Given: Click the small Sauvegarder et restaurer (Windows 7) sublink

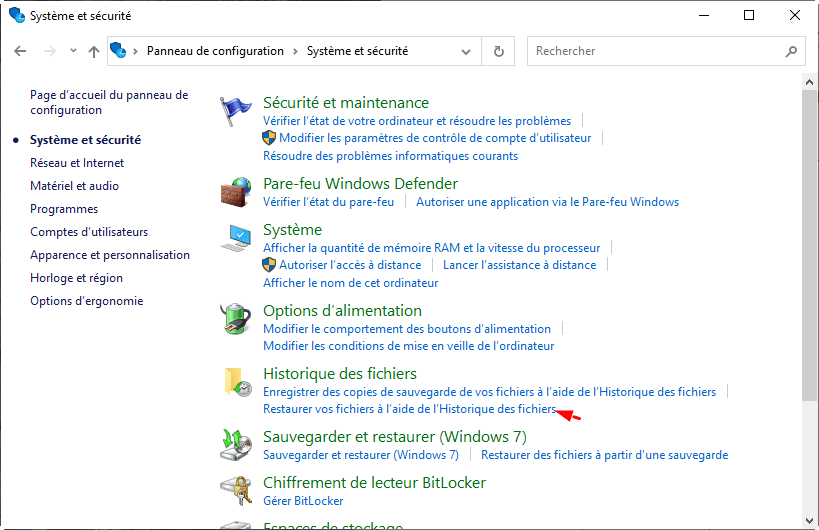Looking at the screenshot, I should (x=361, y=455).
